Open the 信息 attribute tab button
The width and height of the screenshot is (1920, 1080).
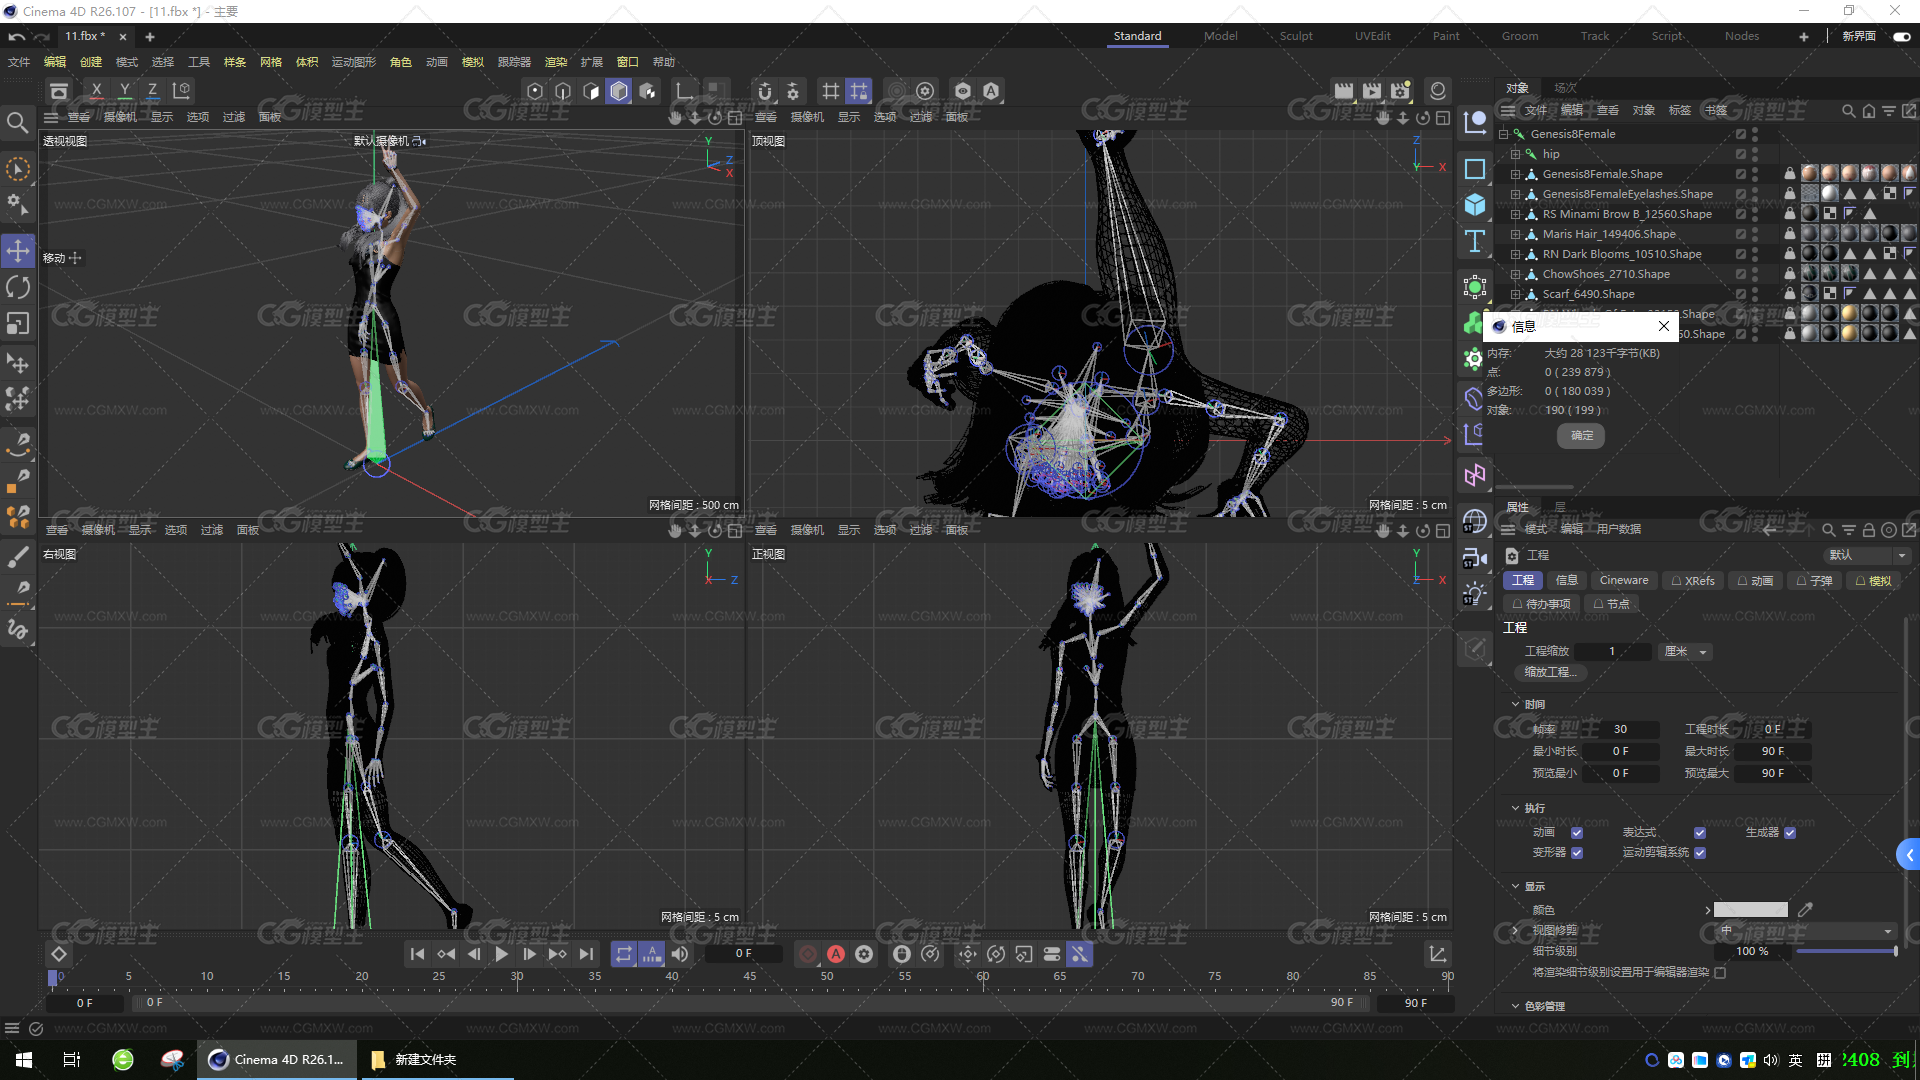pyautogui.click(x=1566, y=581)
